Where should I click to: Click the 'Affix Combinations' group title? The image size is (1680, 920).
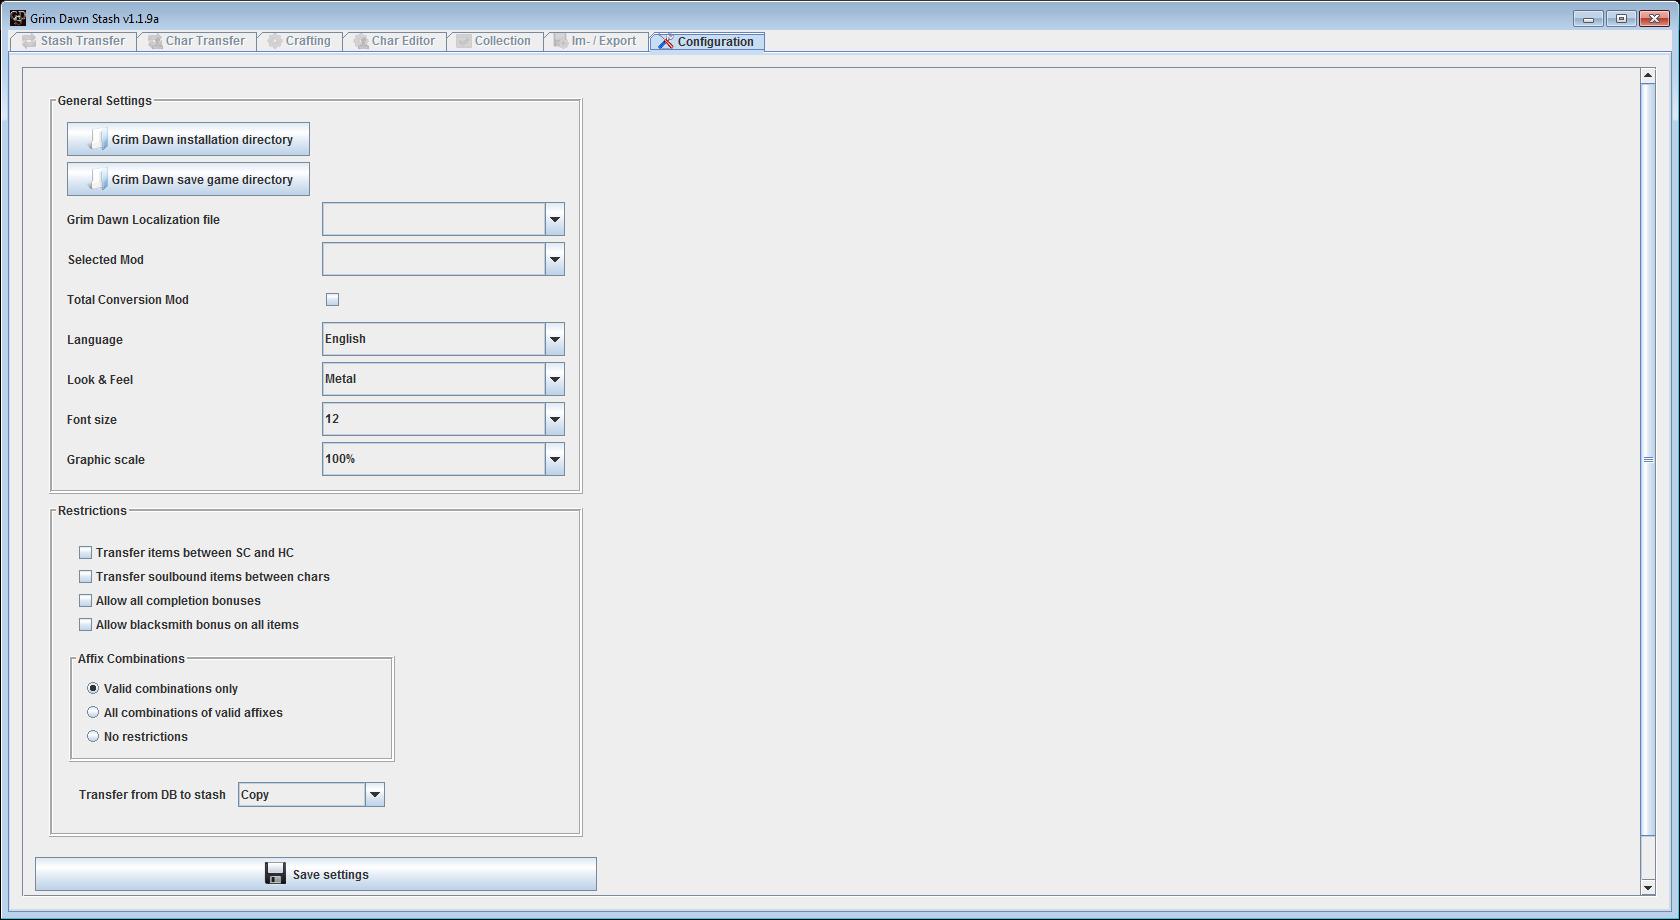(131, 658)
